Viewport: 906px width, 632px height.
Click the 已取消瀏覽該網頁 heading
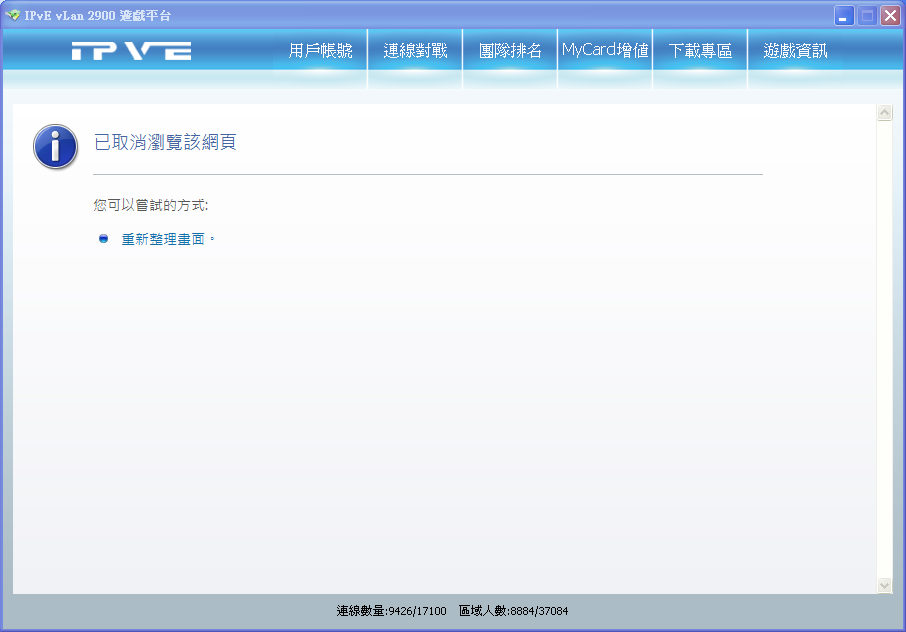coord(165,142)
